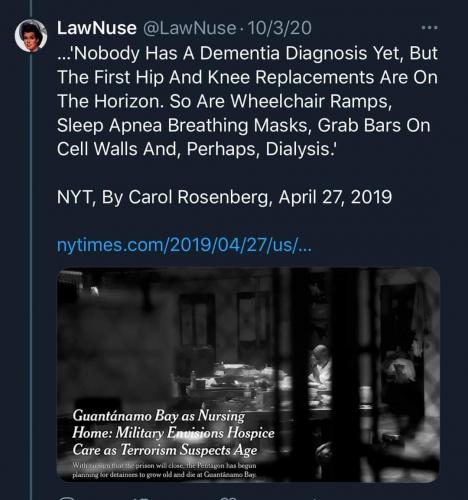The height and width of the screenshot is (500, 468).
Task: Follow the nytimes.com/2019/04/27/us link
Action: 184,246
